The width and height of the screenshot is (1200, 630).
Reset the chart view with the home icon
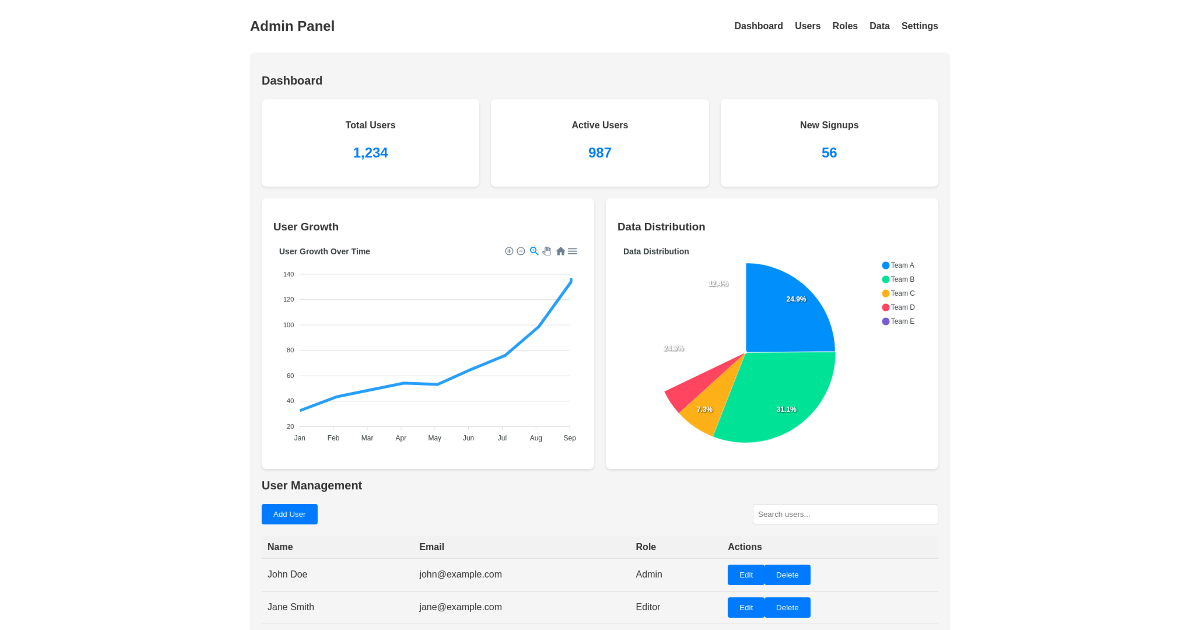coord(561,251)
